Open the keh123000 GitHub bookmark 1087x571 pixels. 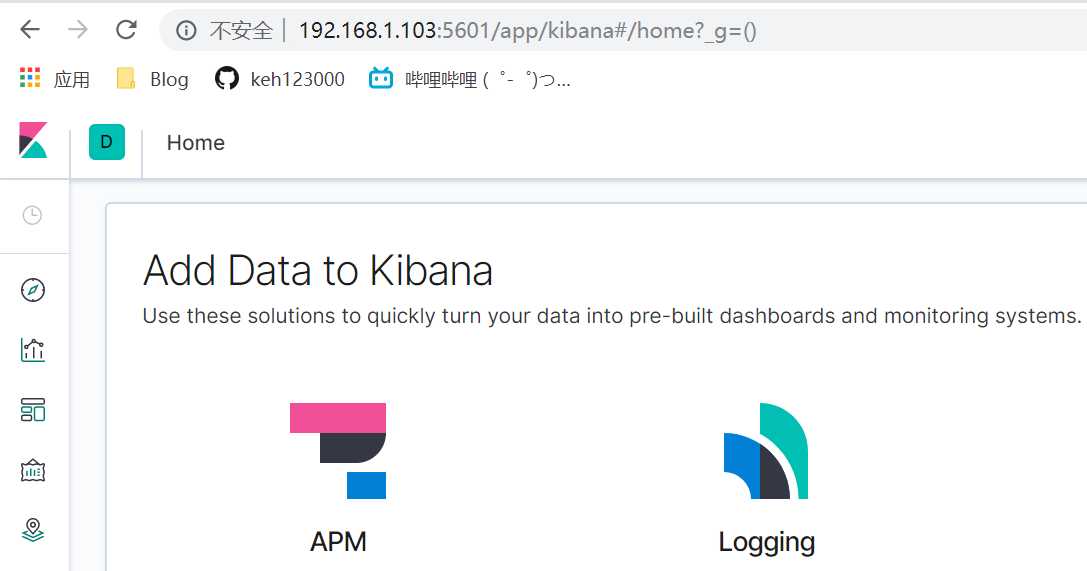(x=280, y=79)
